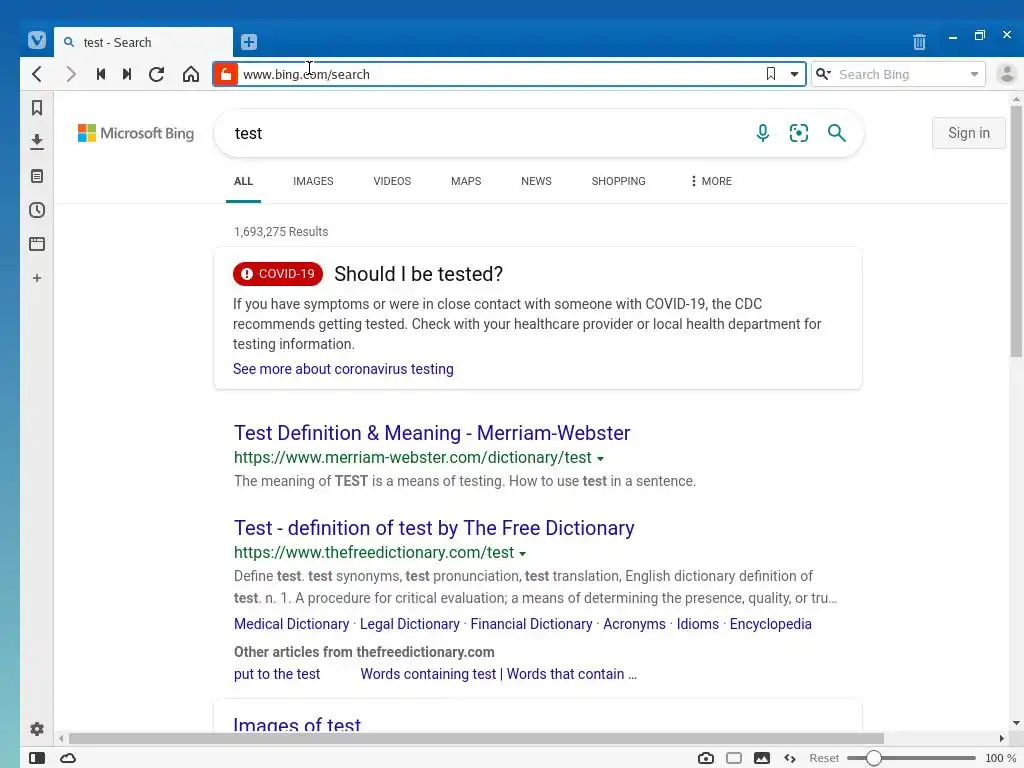The image size is (1024, 768).
Task: Add a web panel
Action: click(x=37, y=278)
